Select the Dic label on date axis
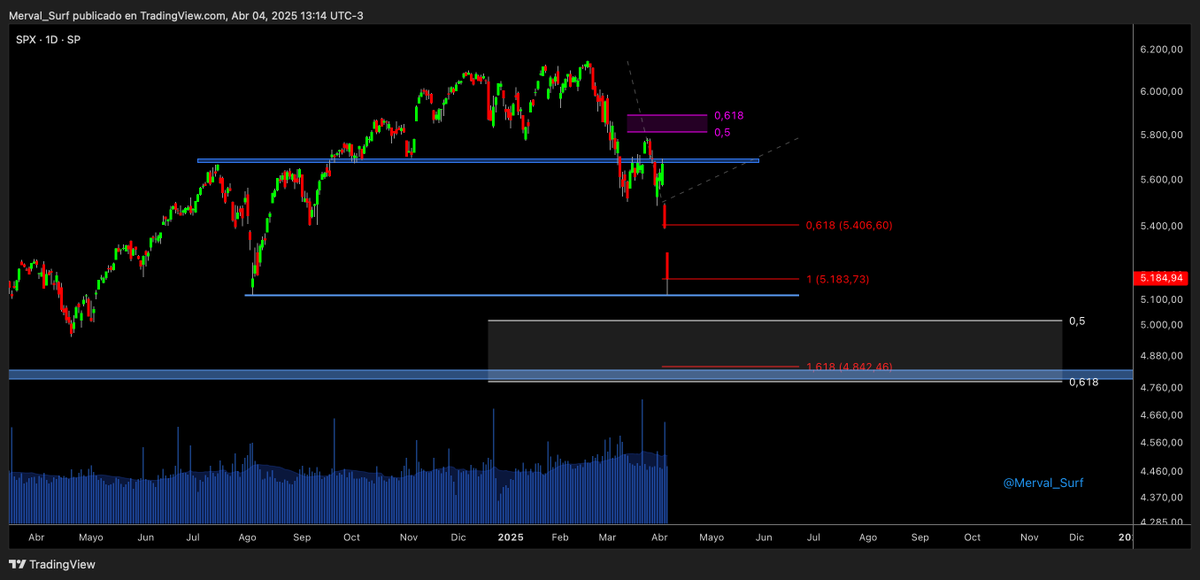The width and height of the screenshot is (1200, 580). coord(458,537)
